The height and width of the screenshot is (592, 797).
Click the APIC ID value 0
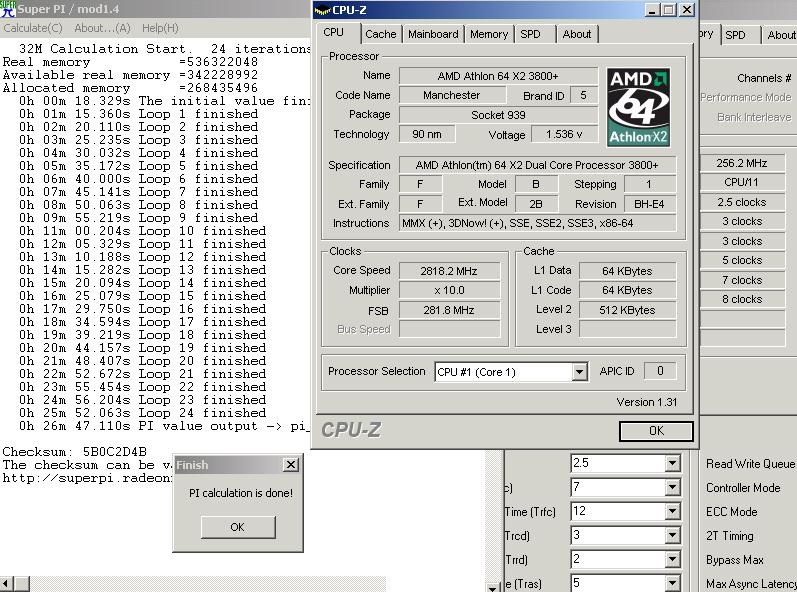[x=660, y=371]
